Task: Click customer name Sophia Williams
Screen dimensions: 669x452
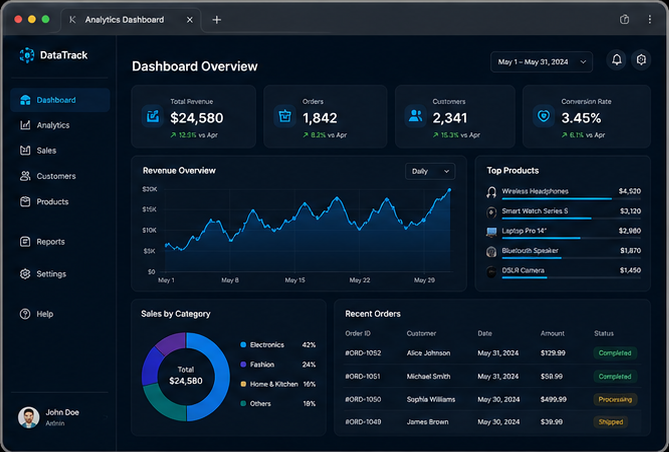Action: click(x=431, y=400)
